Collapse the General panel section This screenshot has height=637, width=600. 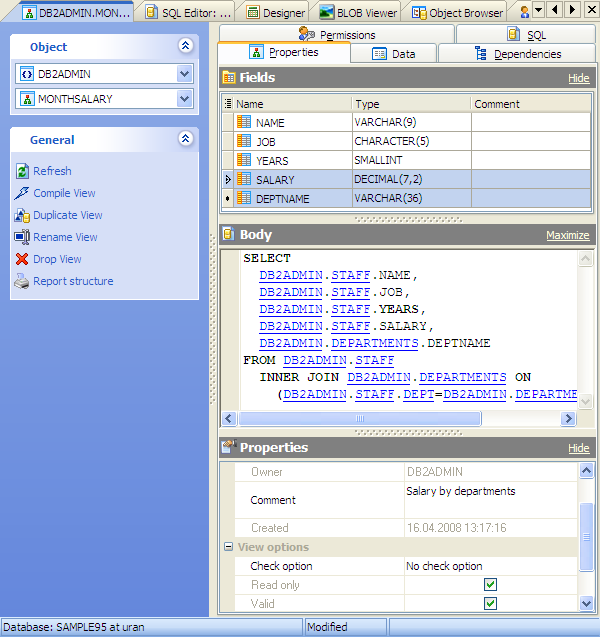pyautogui.click(x=184, y=140)
